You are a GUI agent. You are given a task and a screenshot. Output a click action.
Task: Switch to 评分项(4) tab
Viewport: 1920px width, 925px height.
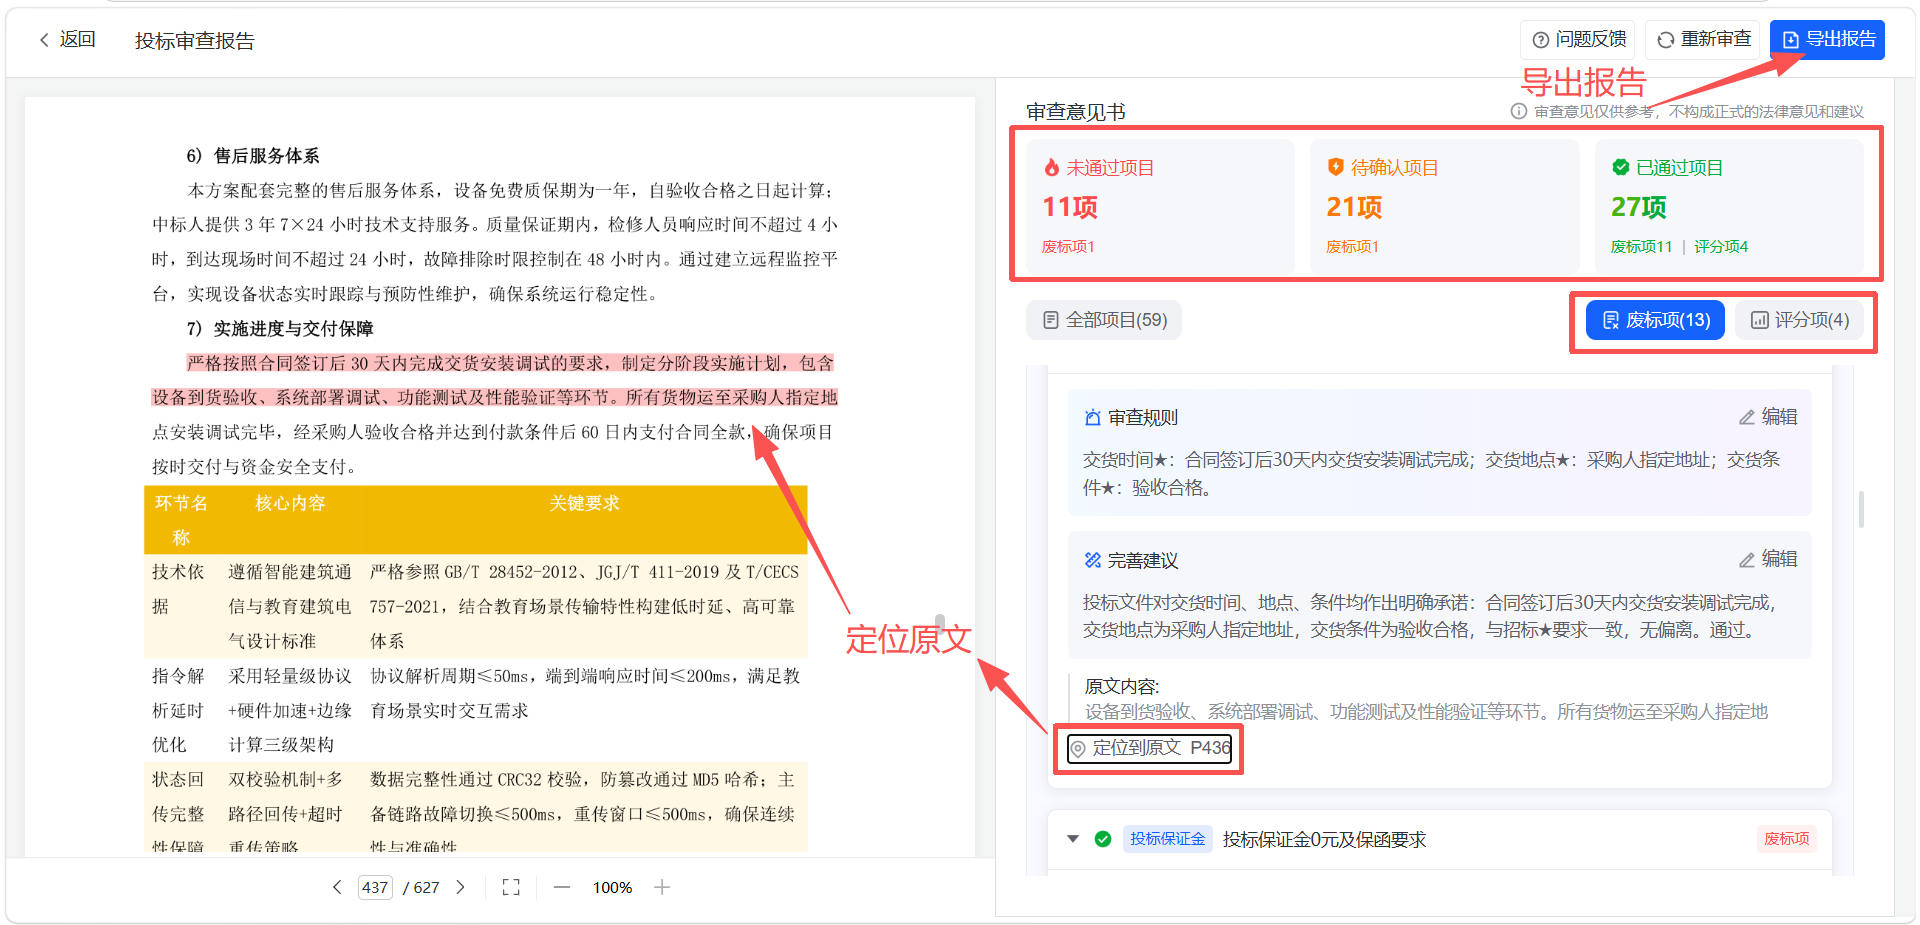tap(1799, 320)
